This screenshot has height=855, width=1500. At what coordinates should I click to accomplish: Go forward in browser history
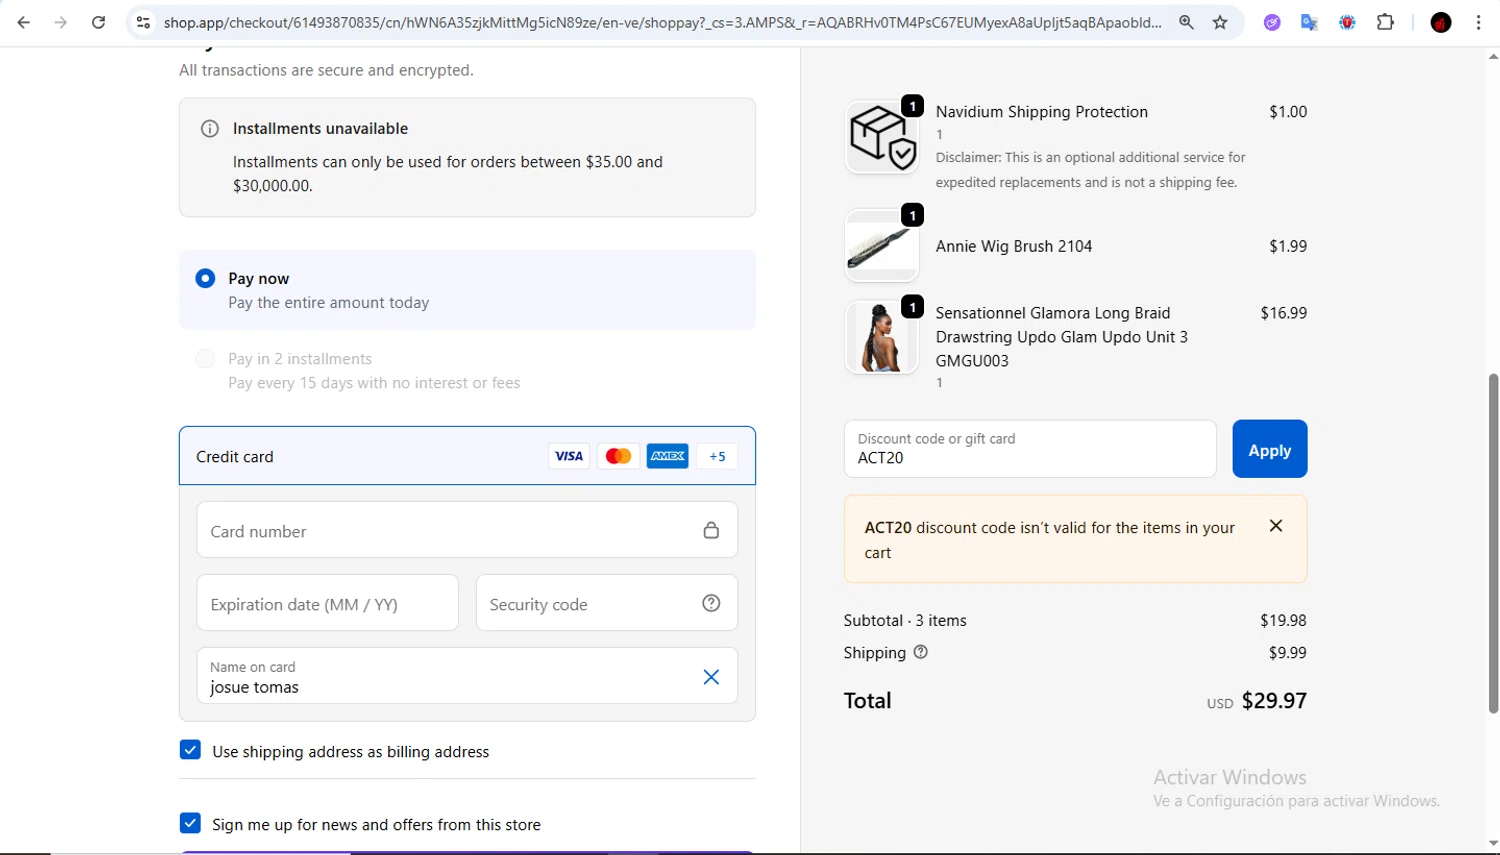61,22
